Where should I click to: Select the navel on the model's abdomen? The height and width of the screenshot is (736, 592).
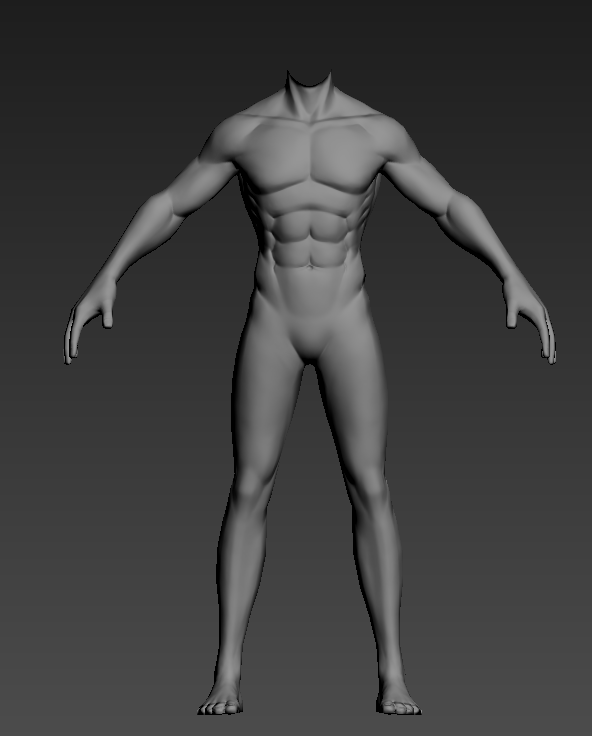tap(310, 268)
